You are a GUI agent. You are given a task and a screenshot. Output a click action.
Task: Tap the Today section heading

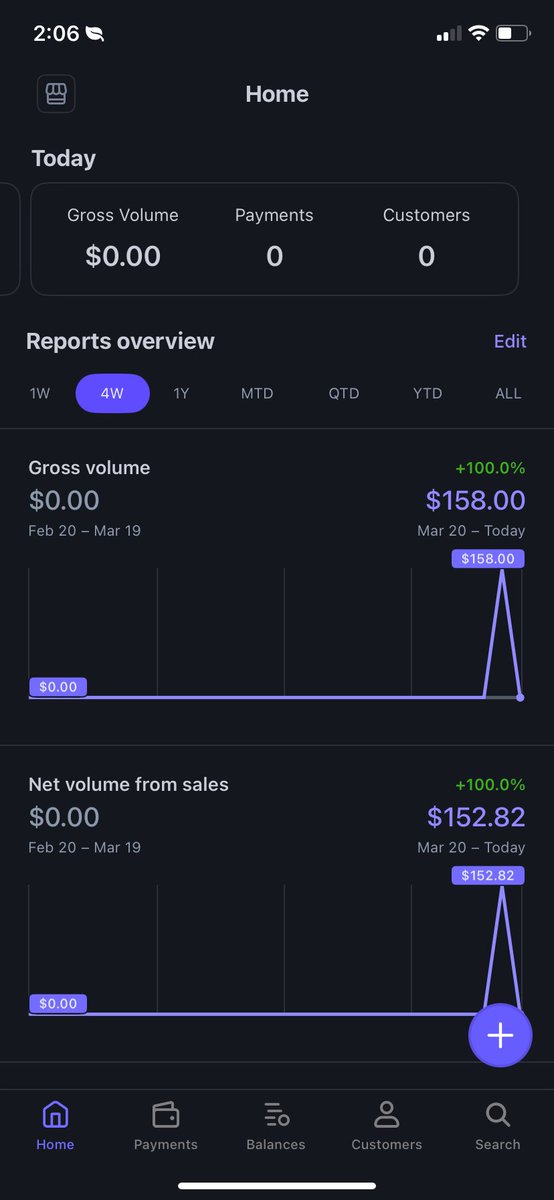(x=64, y=158)
